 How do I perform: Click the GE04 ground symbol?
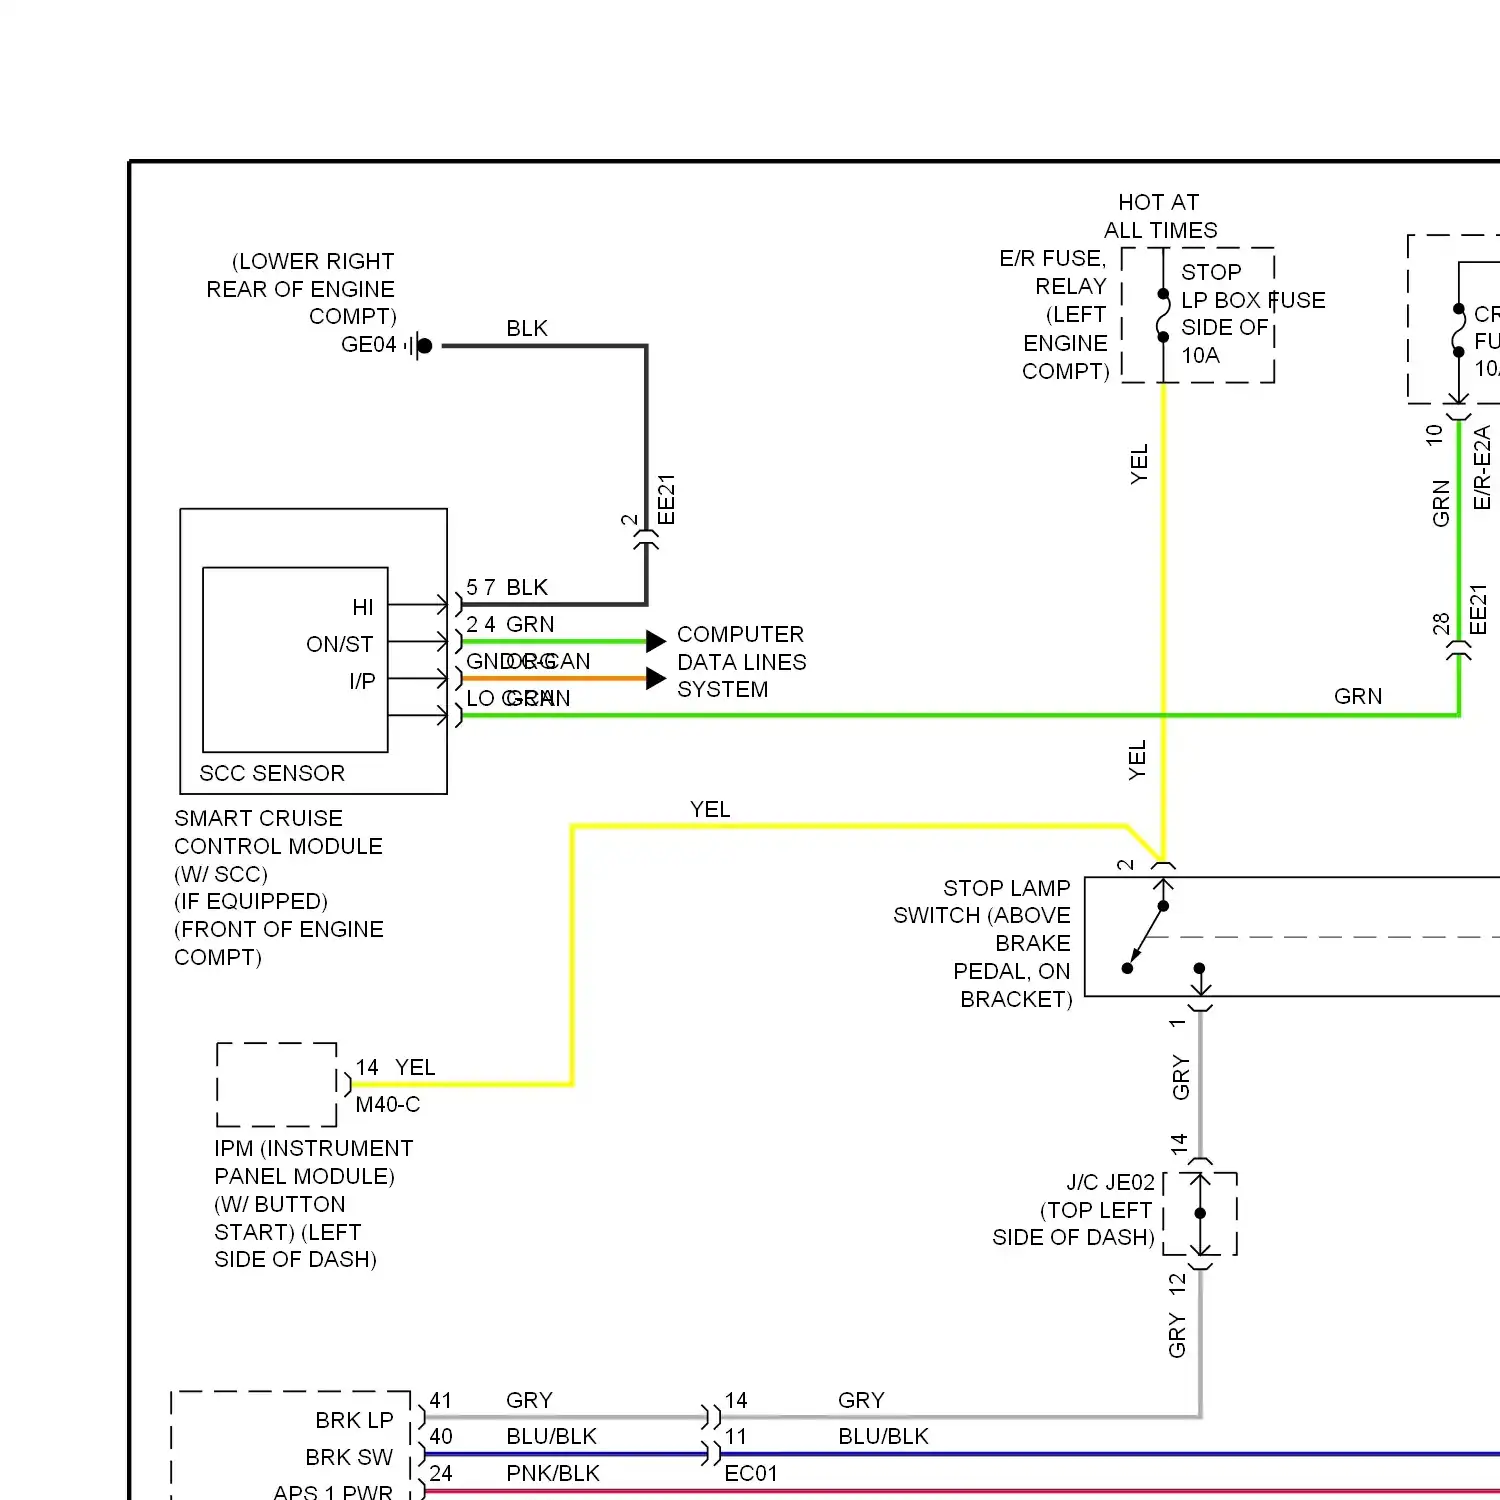tap(421, 346)
